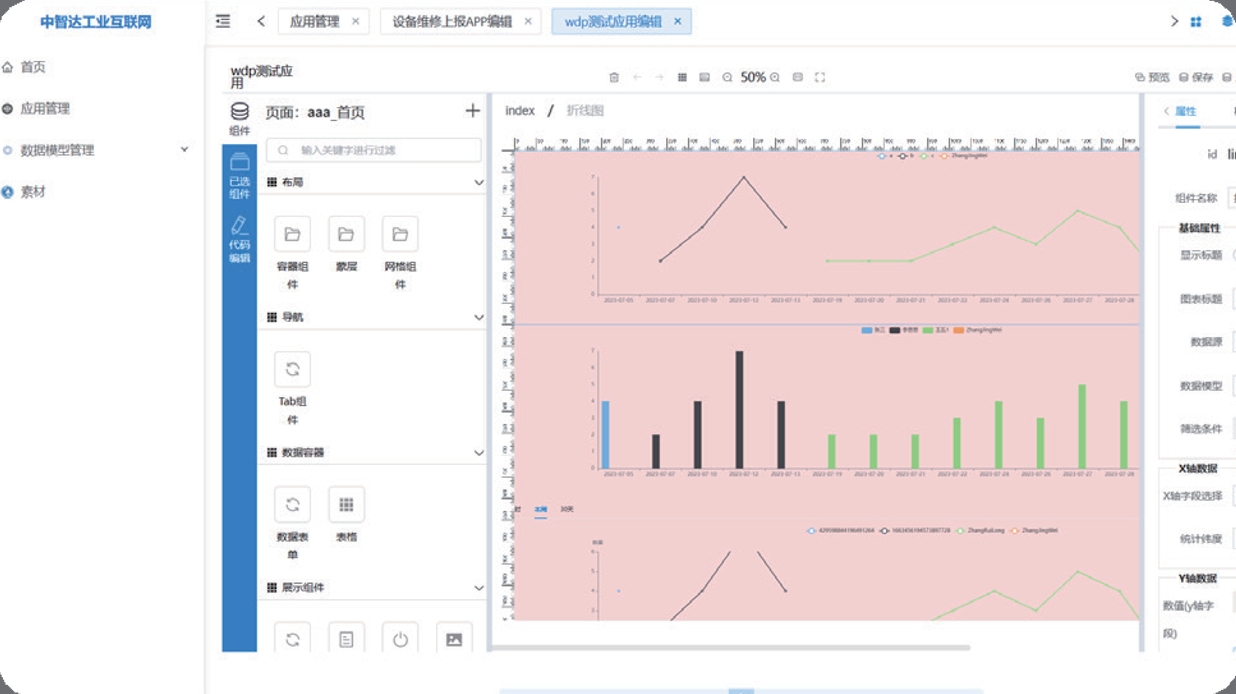Add a new page with the plus icon
The image size is (1236, 694).
473,111
